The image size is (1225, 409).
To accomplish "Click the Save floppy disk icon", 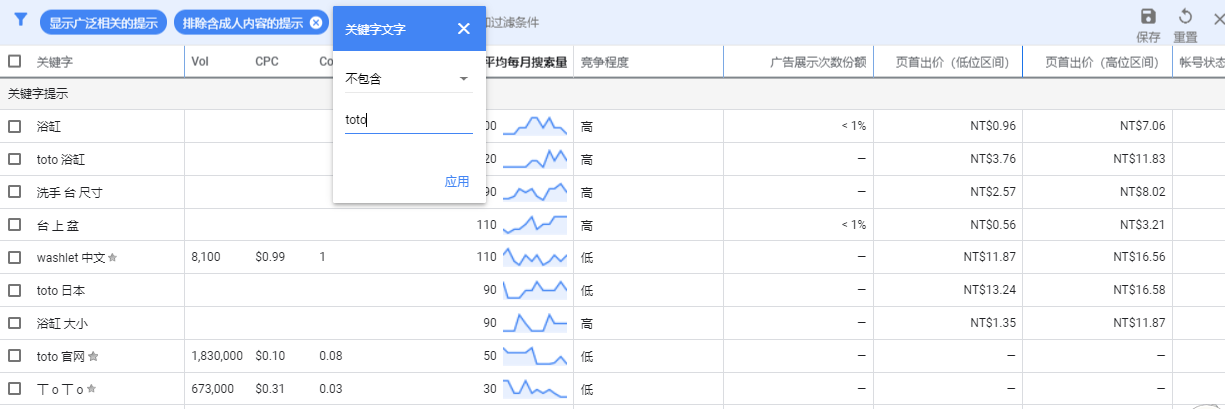I will pos(1148,16).
